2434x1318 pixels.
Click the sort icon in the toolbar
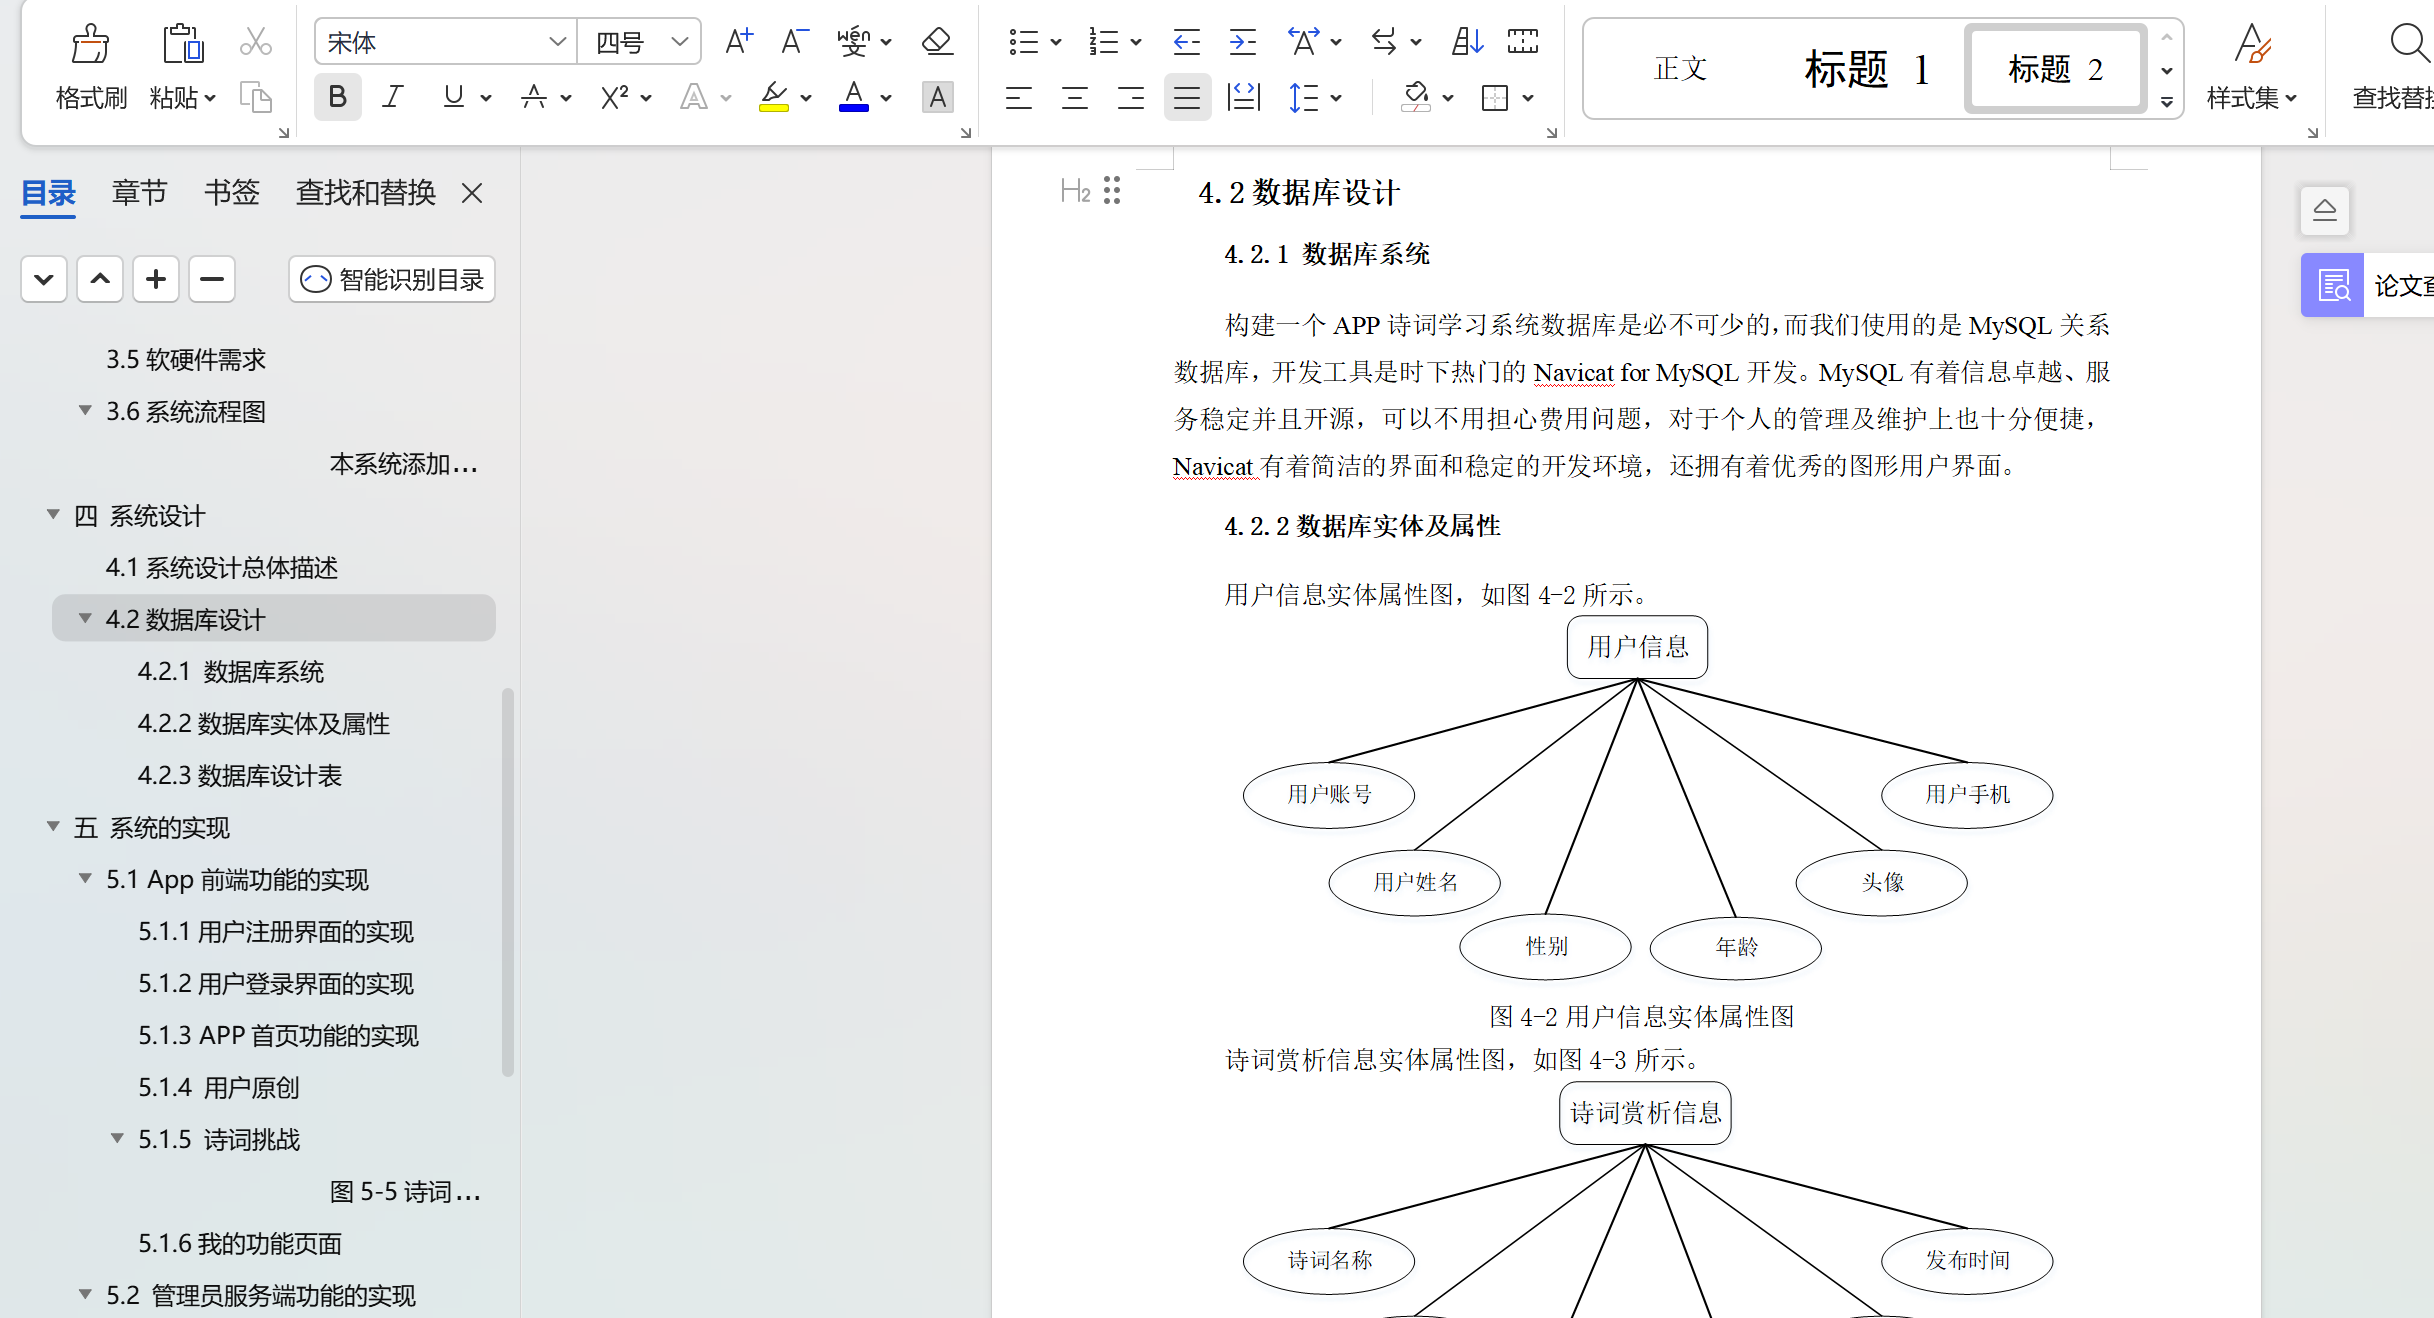[x=1466, y=41]
